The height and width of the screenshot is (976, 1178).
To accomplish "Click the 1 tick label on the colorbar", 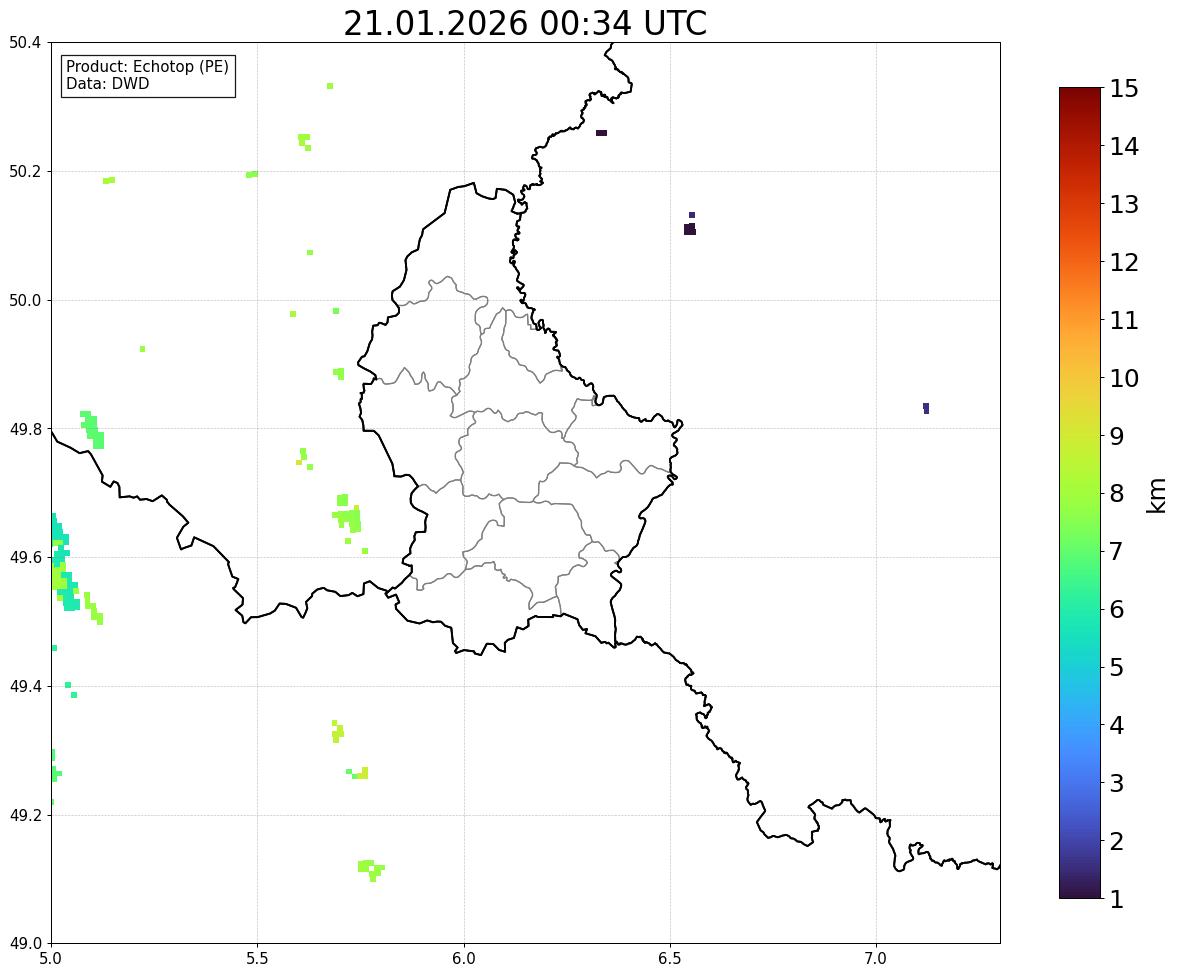I will click(1117, 899).
